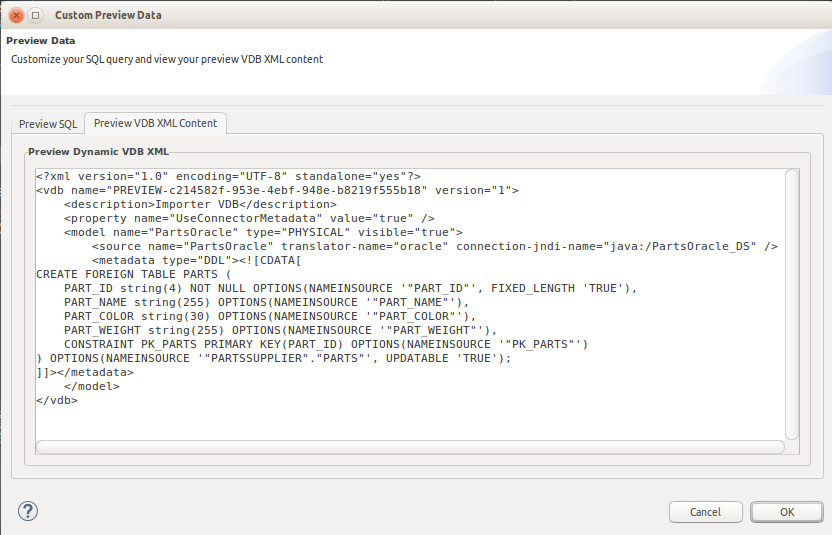The width and height of the screenshot is (832, 535).
Task: Click the horizontal scrollbar under the XML text
Action: pyautogui.click(x=410, y=447)
